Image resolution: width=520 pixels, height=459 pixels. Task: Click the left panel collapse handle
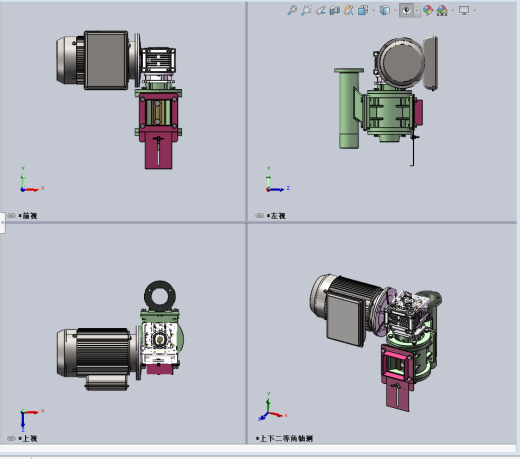2,222
